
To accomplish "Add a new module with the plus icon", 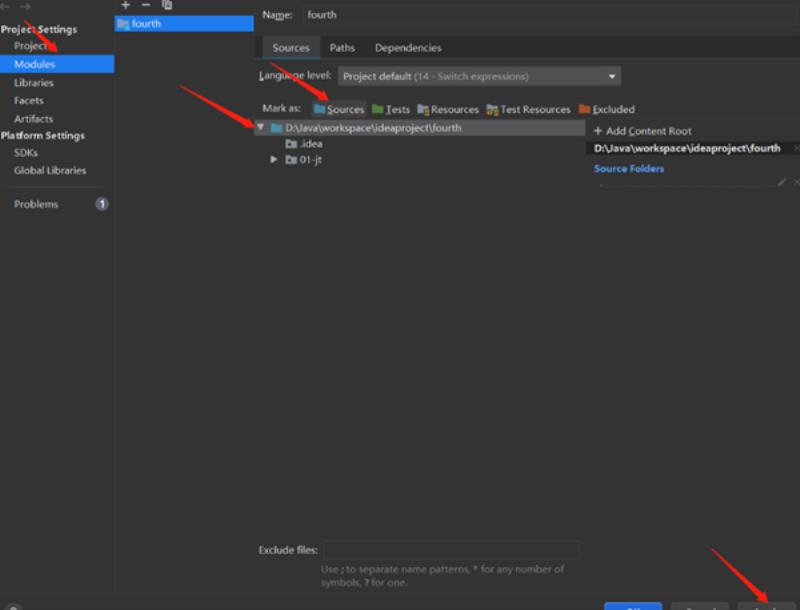I will coord(126,5).
